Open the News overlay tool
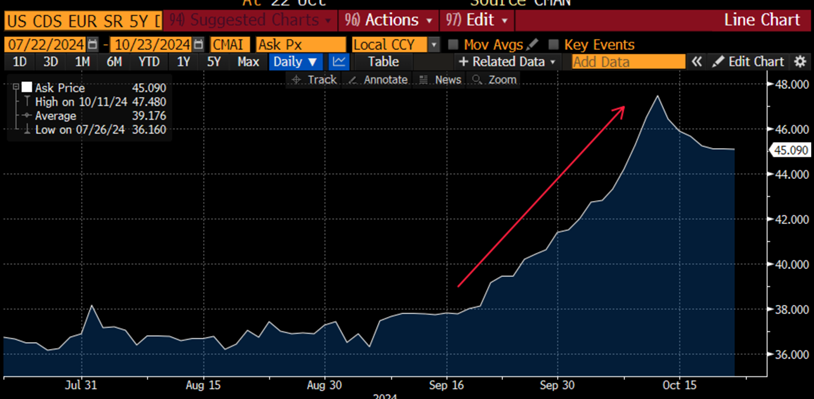Image resolution: width=814 pixels, height=399 pixels. (x=441, y=80)
